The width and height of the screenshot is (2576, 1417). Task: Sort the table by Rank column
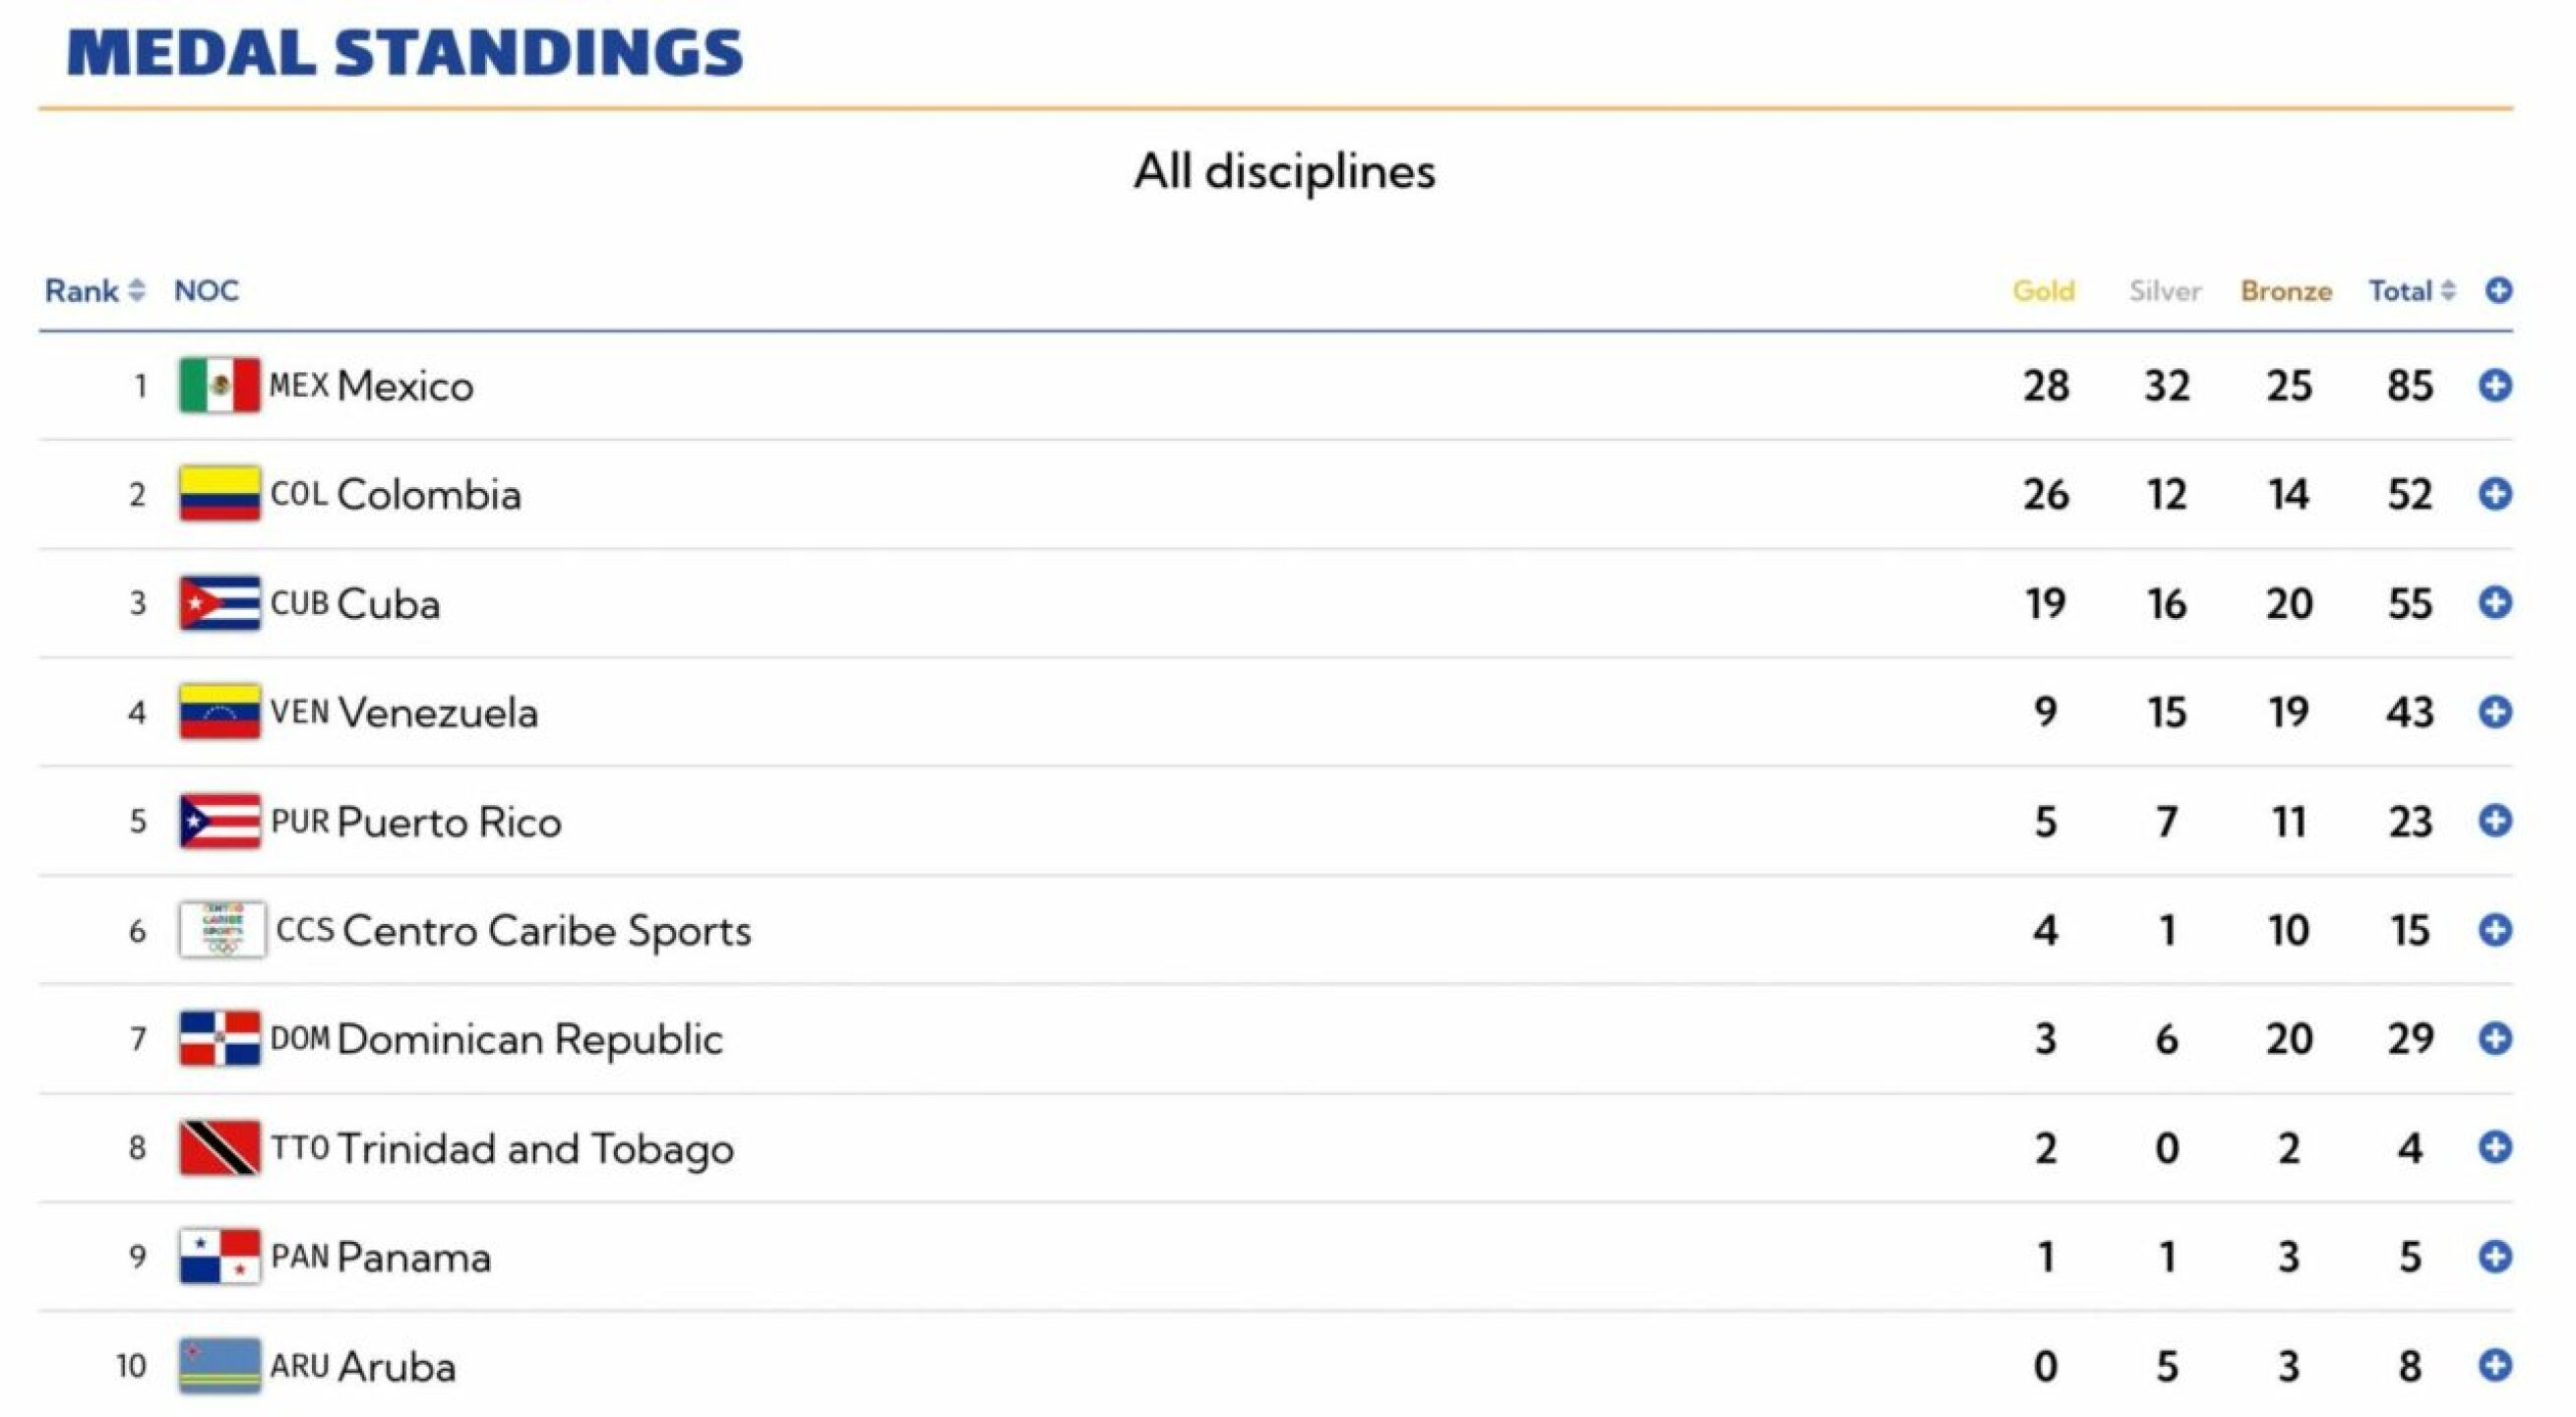point(95,291)
